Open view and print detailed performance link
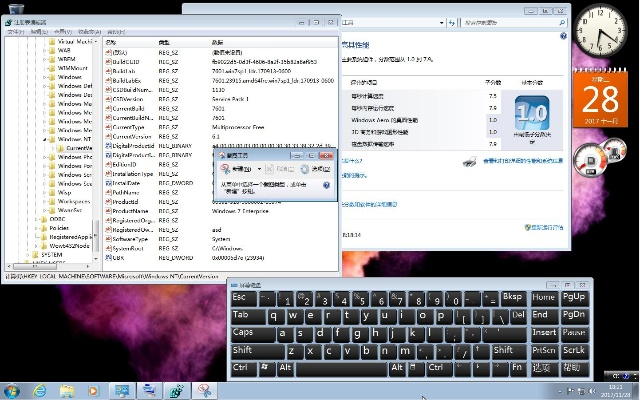 [523, 161]
